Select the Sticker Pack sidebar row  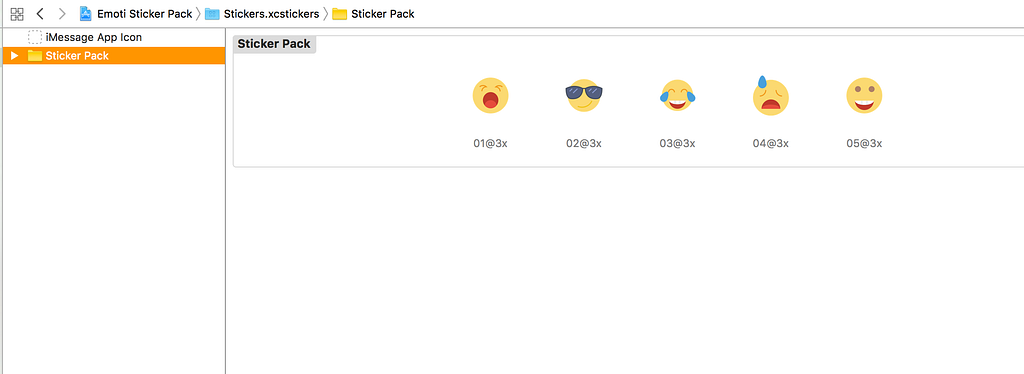pyautogui.click(x=114, y=56)
